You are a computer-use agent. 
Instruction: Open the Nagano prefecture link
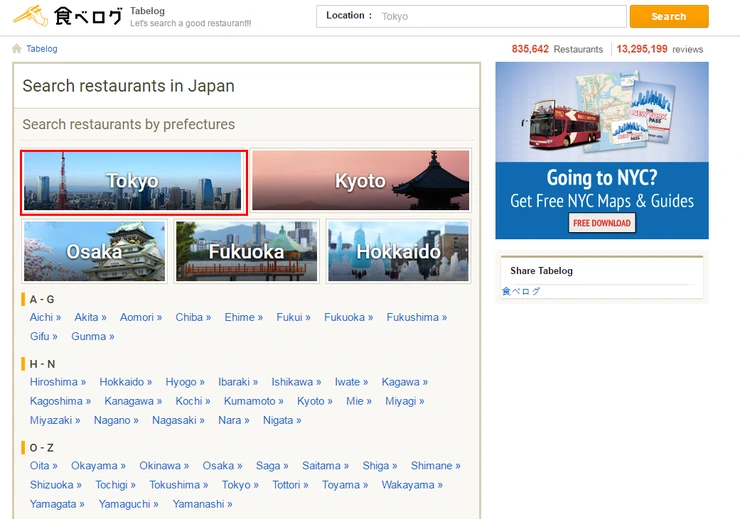tap(116, 420)
